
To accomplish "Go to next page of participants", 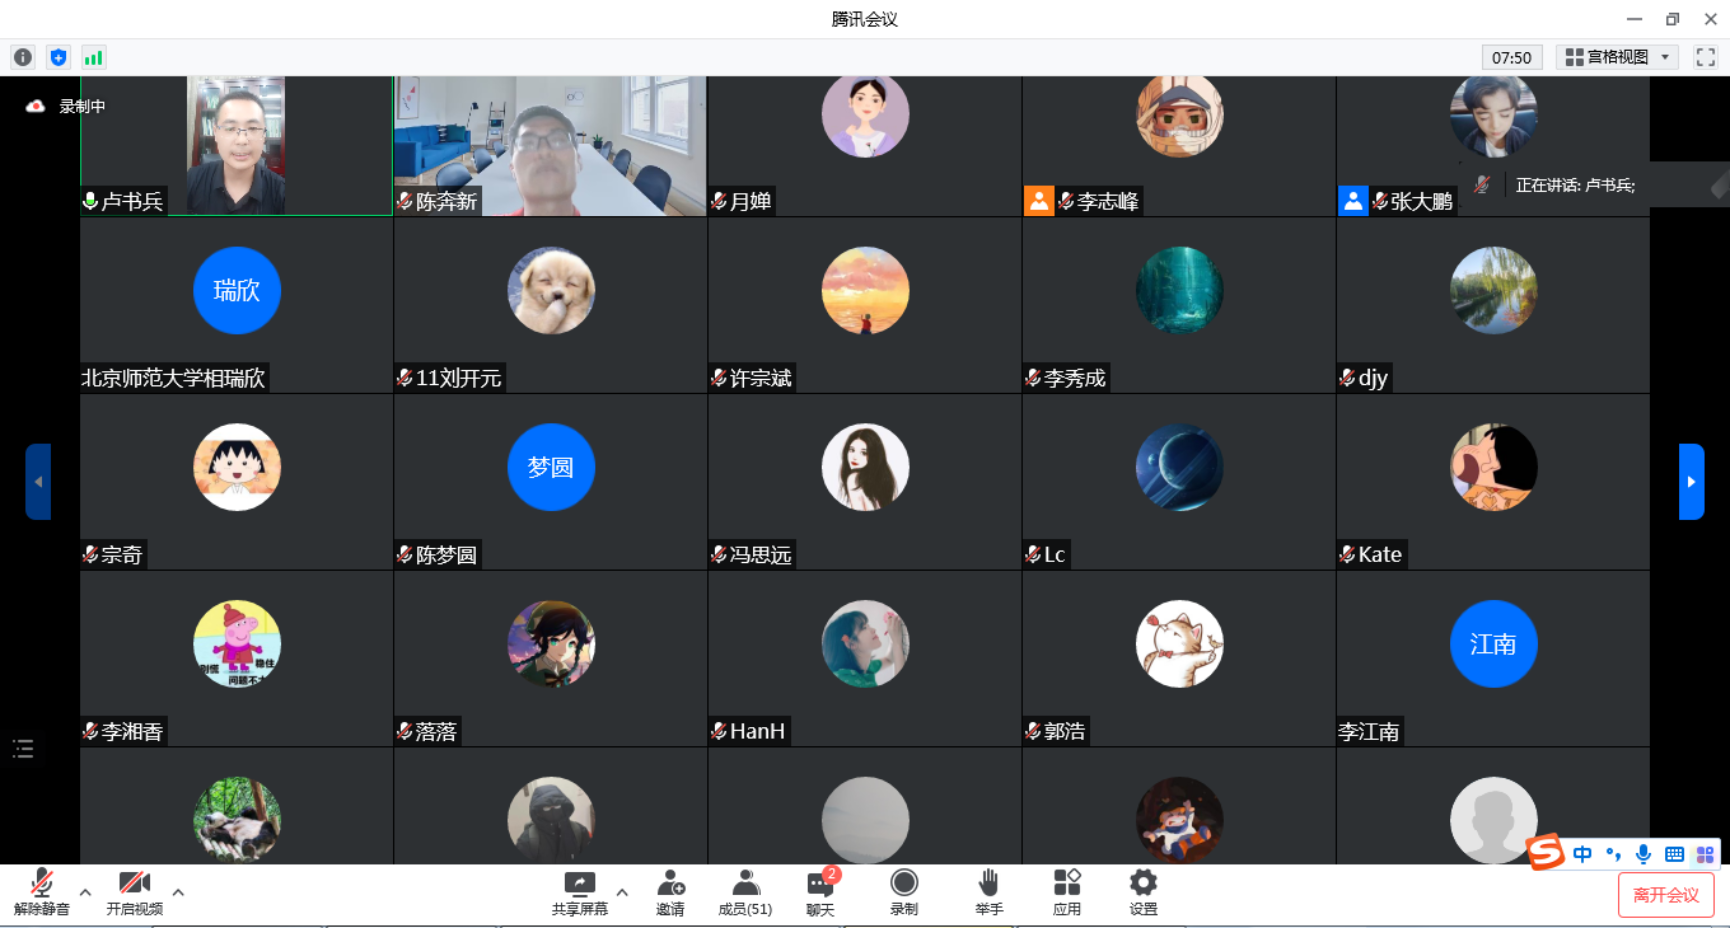I will tap(1691, 481).
